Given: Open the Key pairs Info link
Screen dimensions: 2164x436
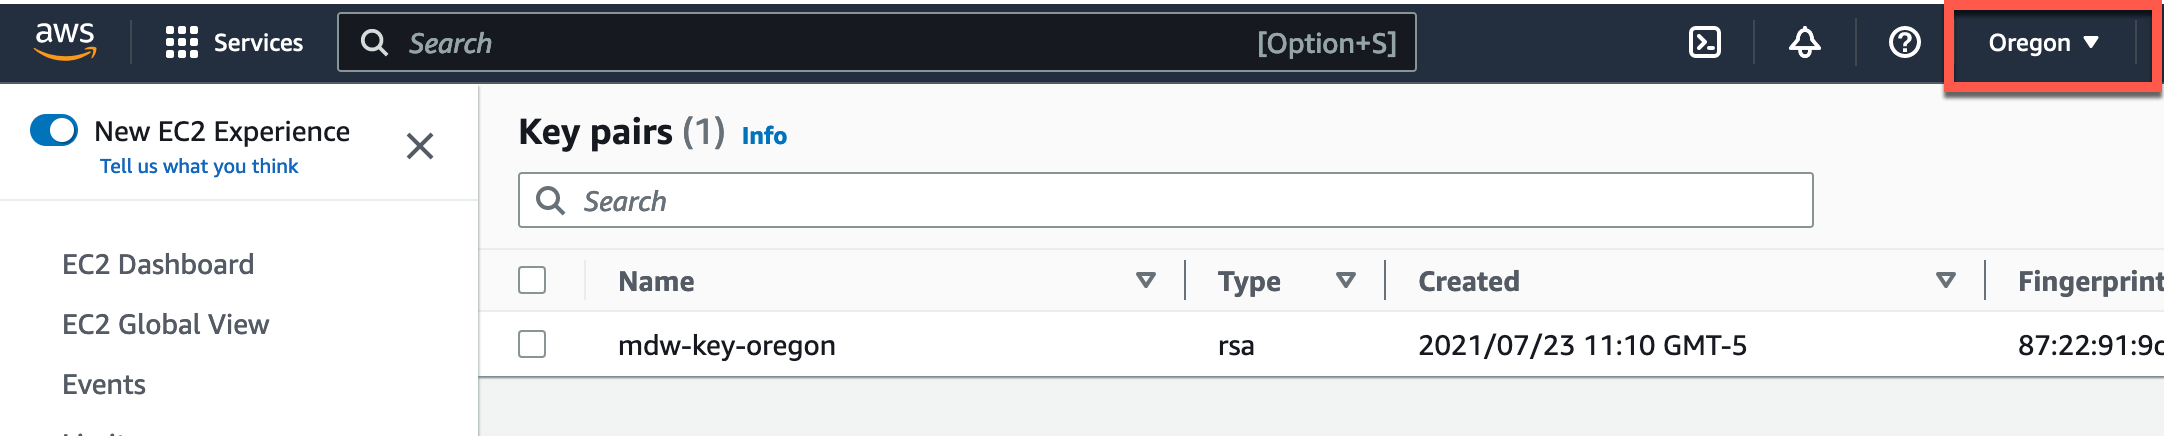Looking at the screenshot, I should (x=764, y=135).
